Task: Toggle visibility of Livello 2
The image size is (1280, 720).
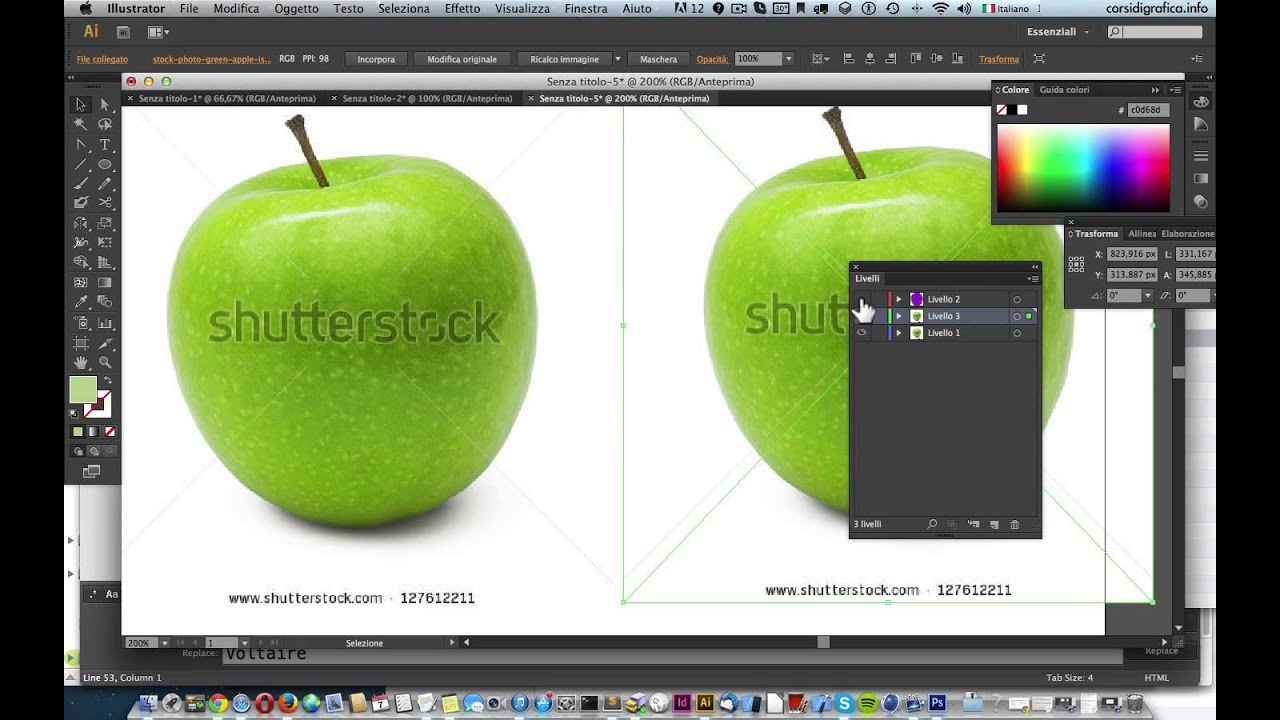Action: tap(862, 299)
